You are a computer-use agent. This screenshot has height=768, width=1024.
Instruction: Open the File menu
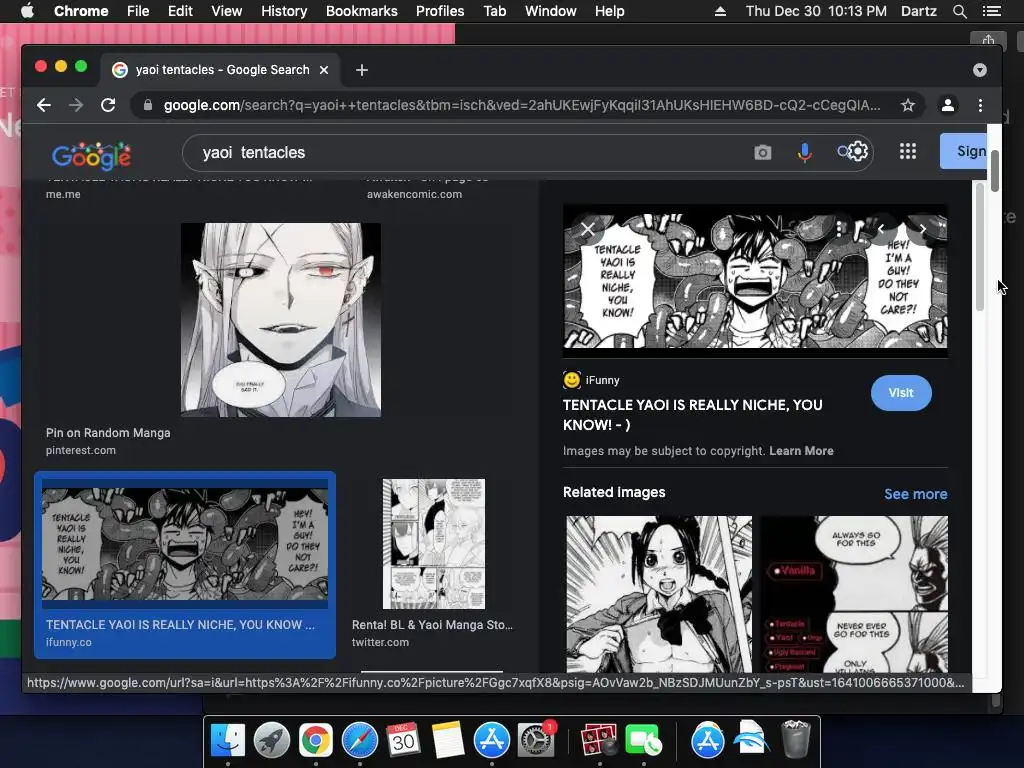tap(138, 11)
